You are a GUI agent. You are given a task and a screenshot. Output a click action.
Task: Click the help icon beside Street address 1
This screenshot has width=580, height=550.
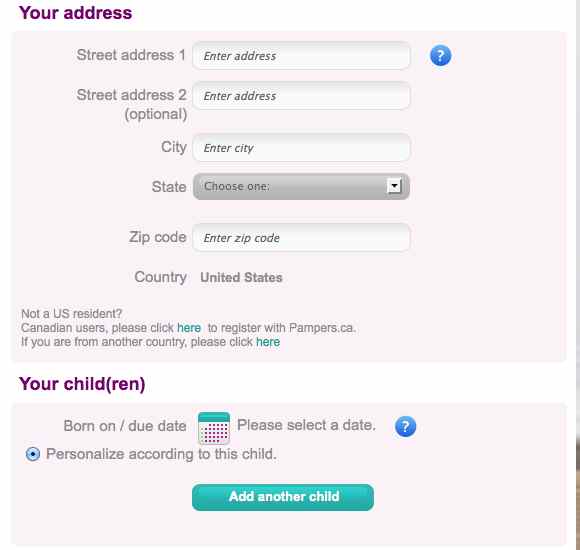coord(440,56)
